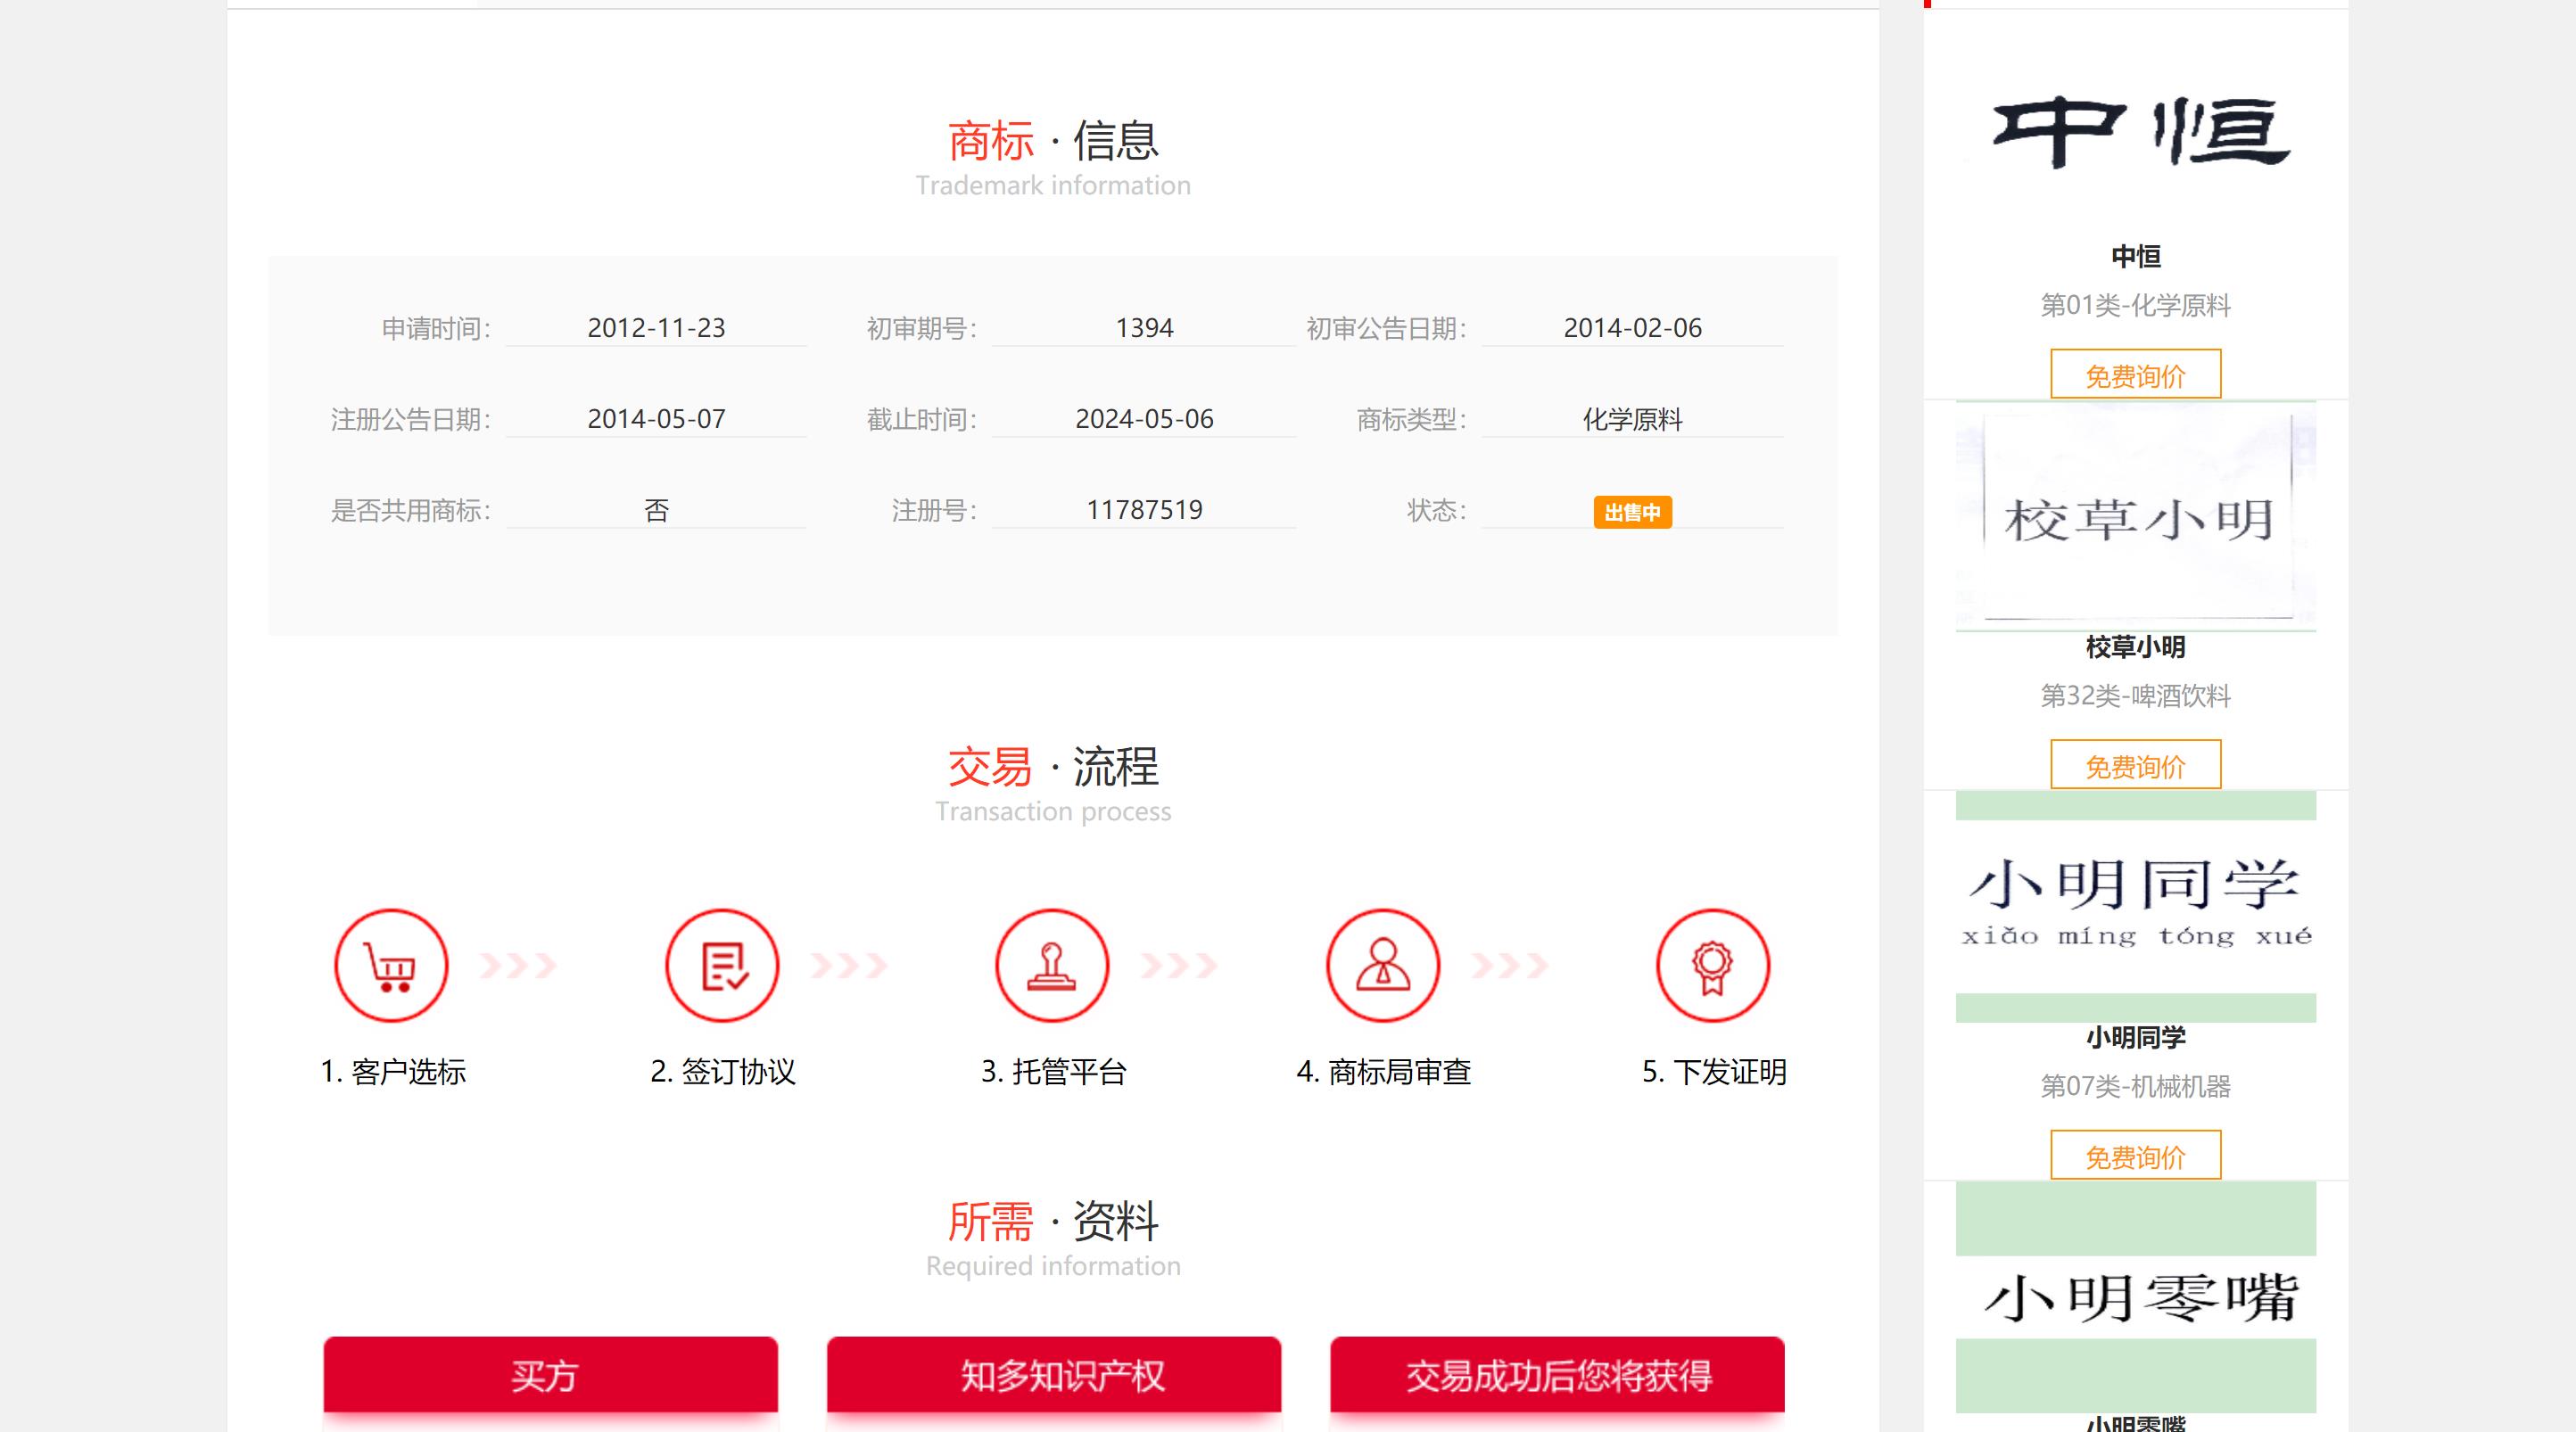Select the 交易成功后您将获得 tab
The height and width of the screenshot is (1432, 2576).
pos(1557,1375)
